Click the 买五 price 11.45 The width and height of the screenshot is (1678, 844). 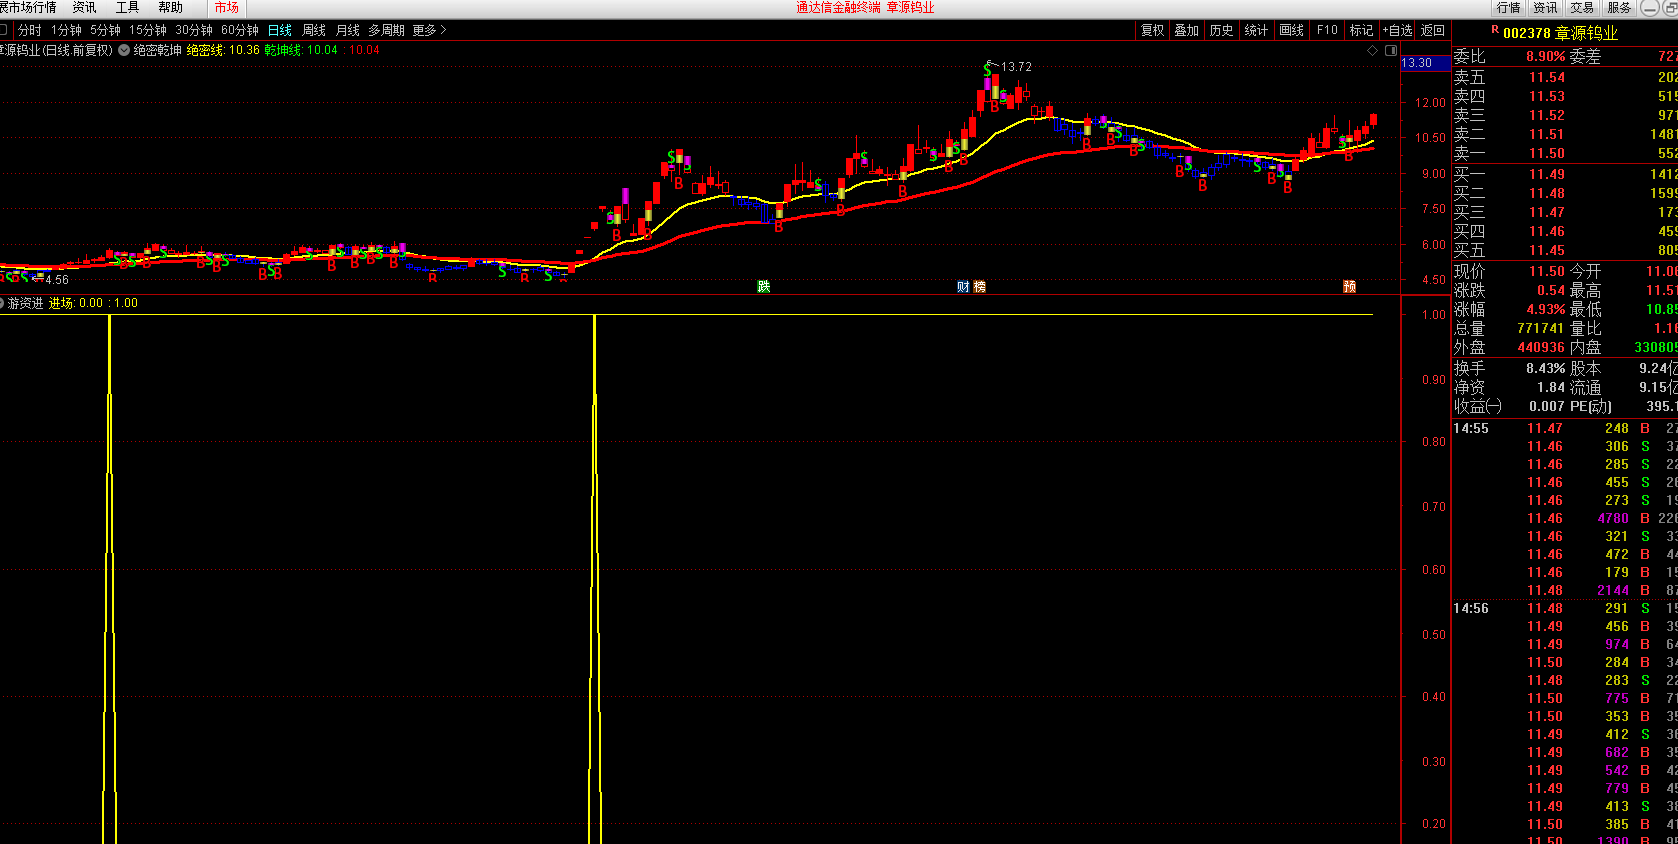tap(1547, 250)
